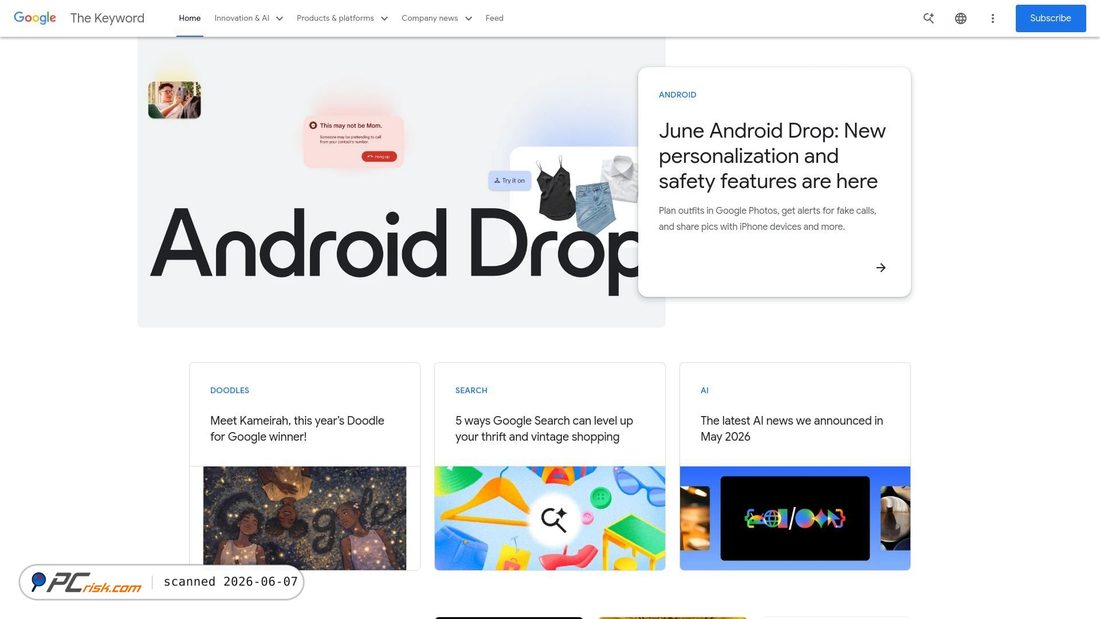Click the SEARCH category label
Image resolution: width=1100 pixels, height=619 pixels.
point(471,390)
